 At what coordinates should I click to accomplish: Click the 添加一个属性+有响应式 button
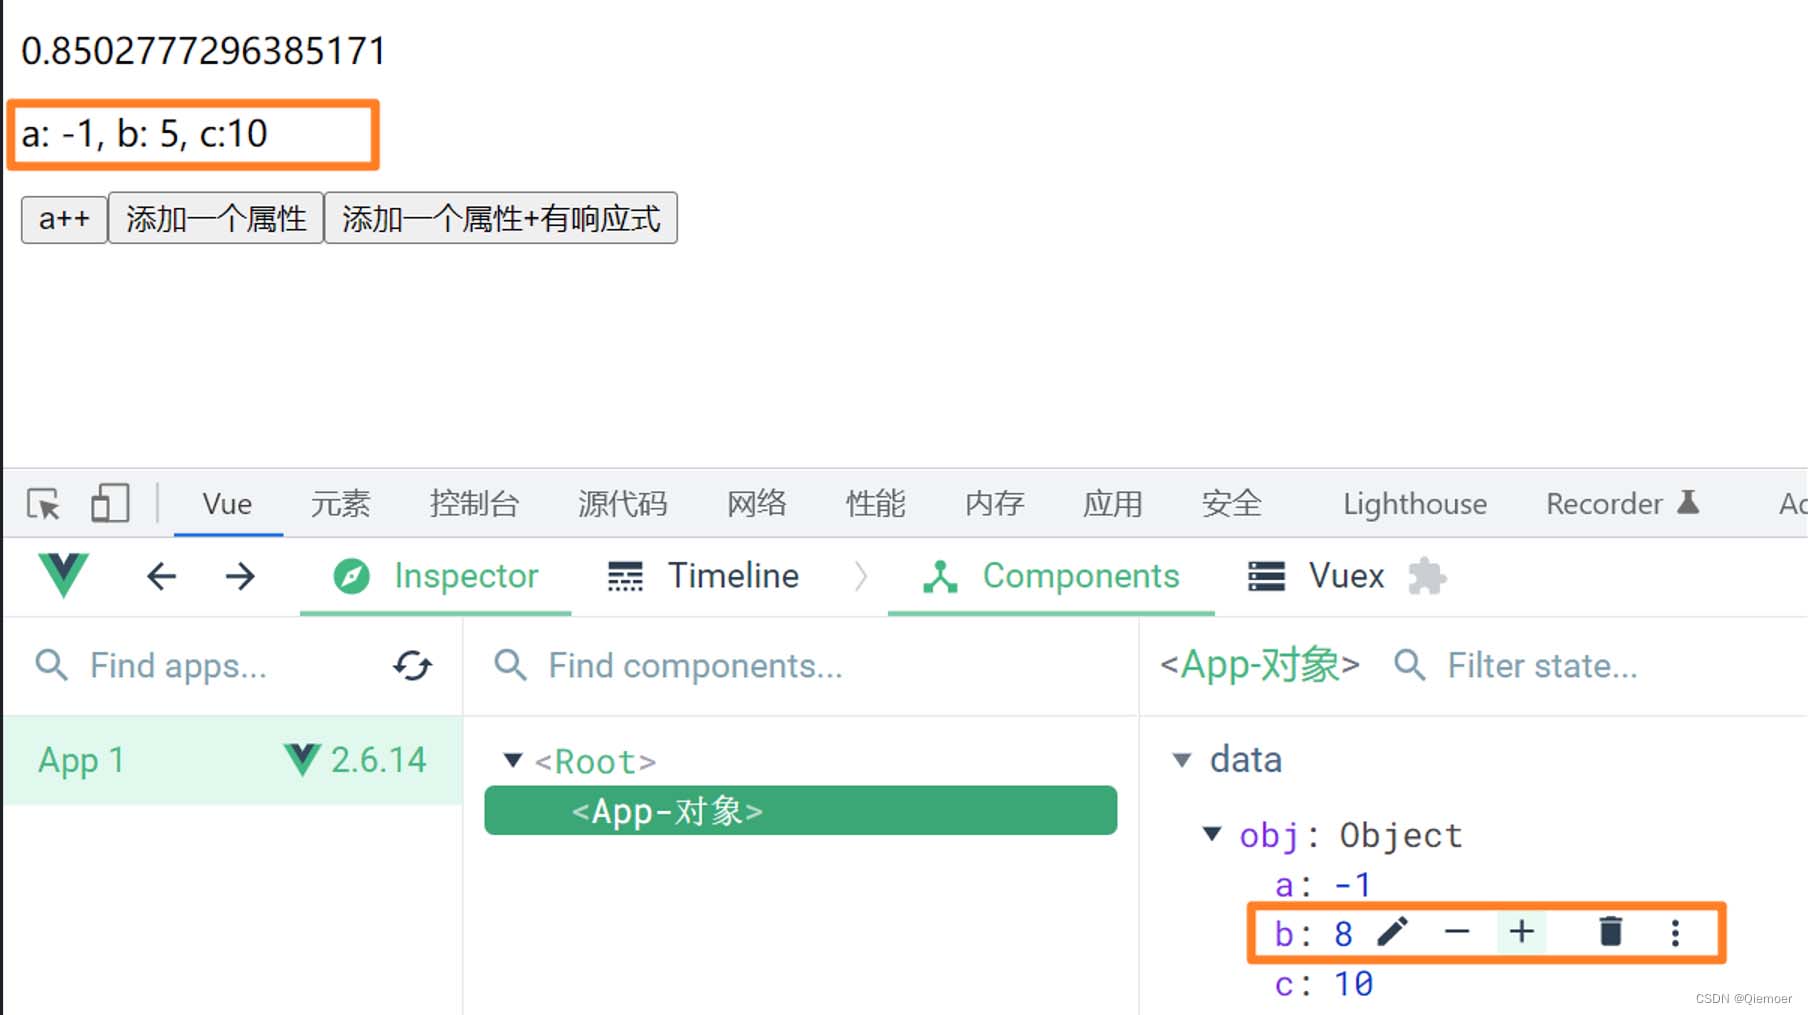(x=501, y=218)
